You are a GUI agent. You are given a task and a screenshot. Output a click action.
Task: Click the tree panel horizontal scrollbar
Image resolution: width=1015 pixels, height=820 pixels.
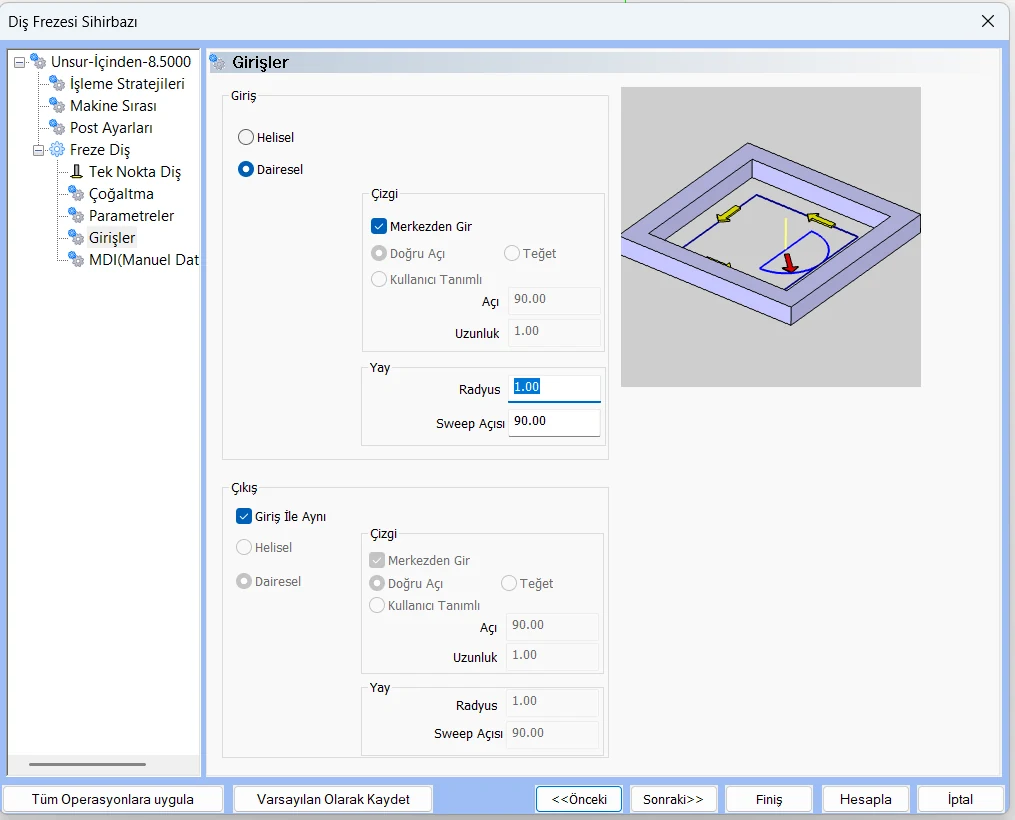coord(87,764)
